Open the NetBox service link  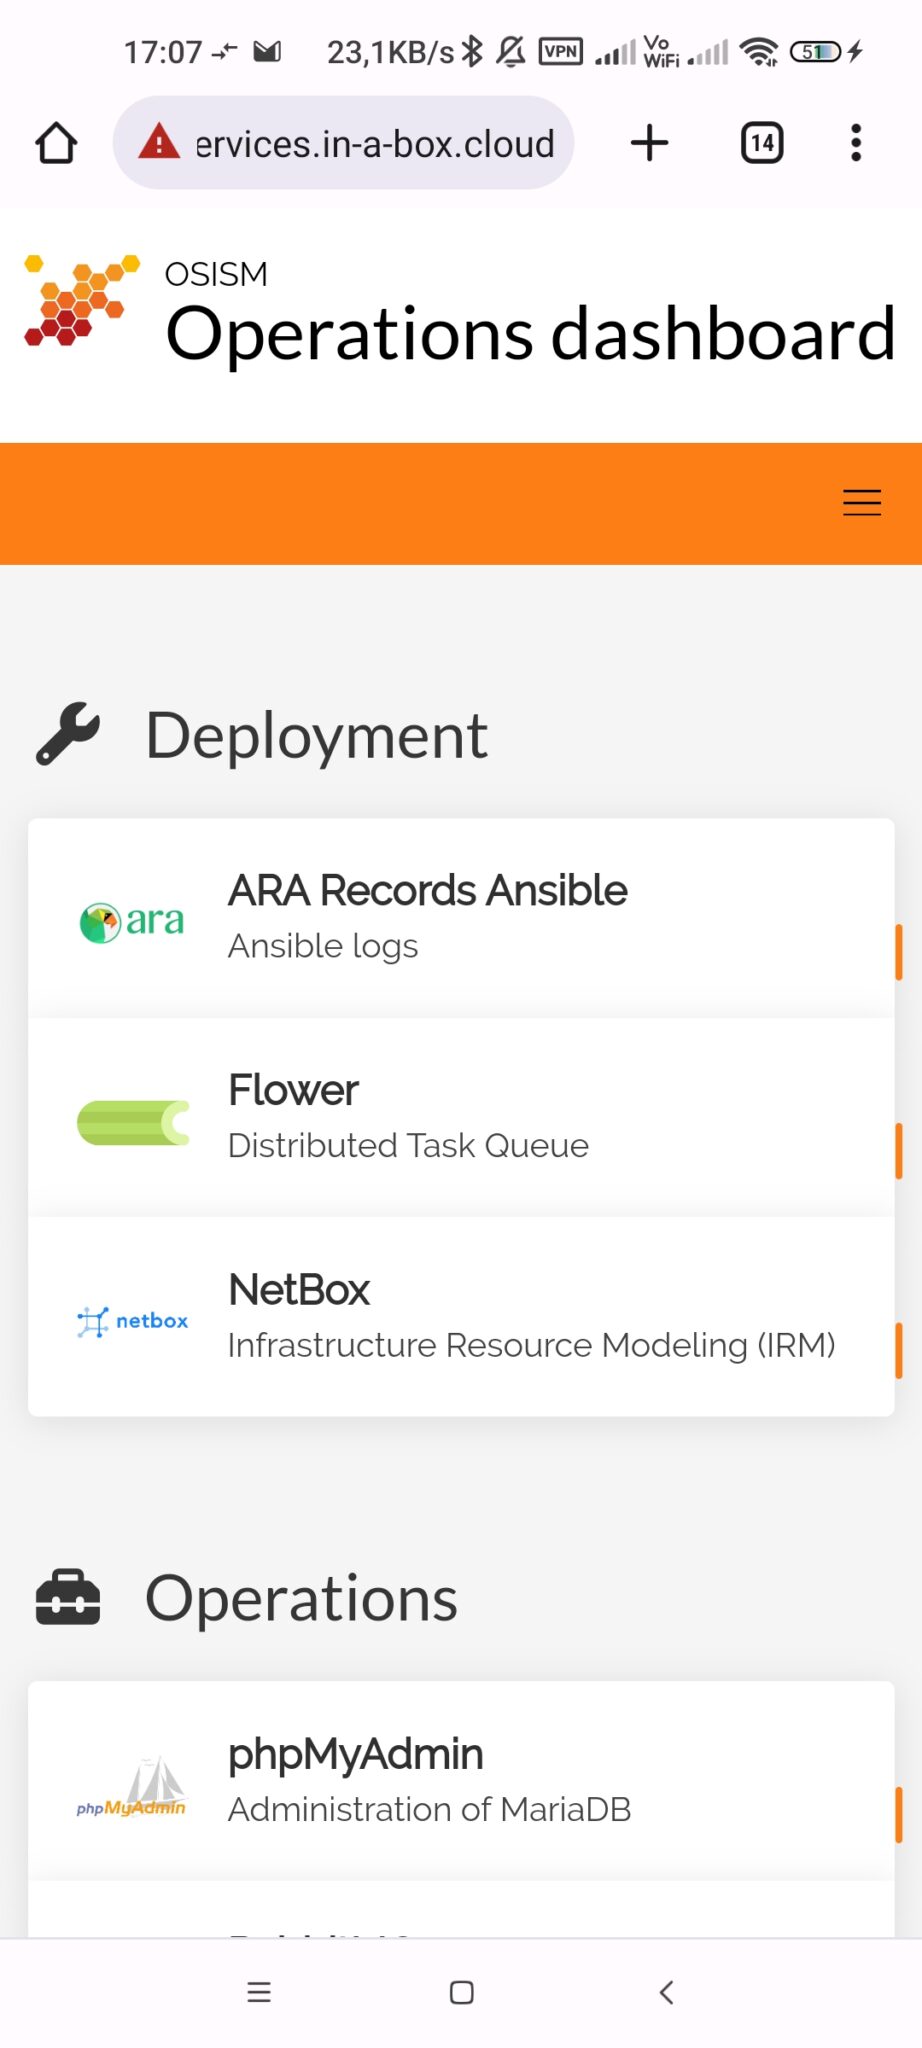point(299,1290)
